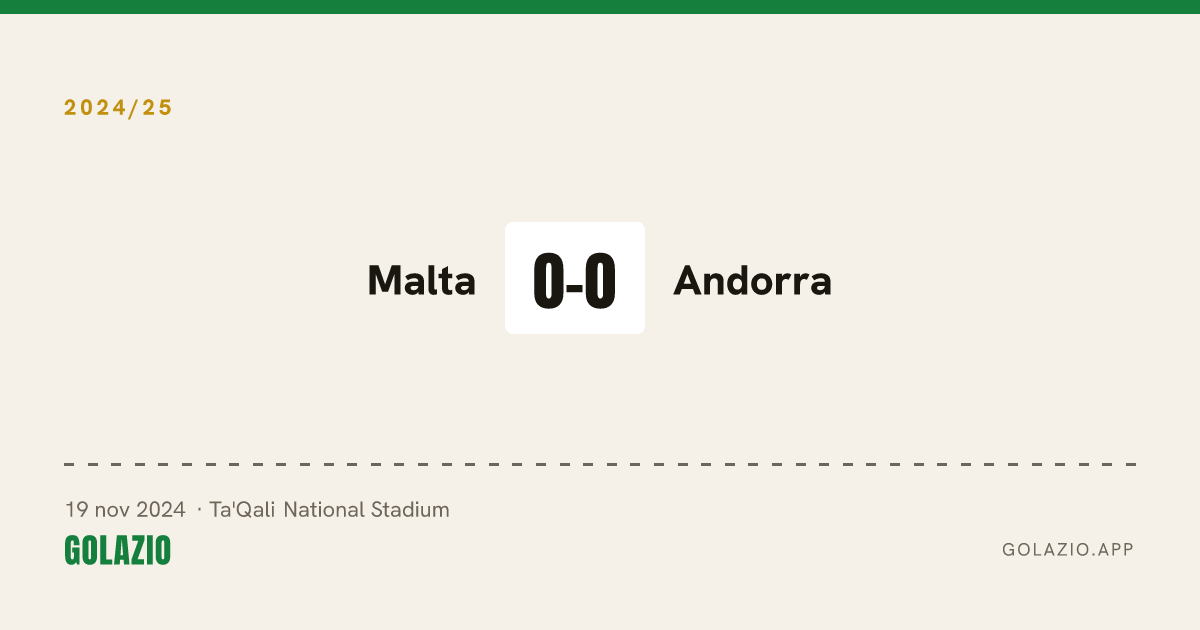
Task: Click Andorra's away score digit
Action: click(x=600, y=281)
